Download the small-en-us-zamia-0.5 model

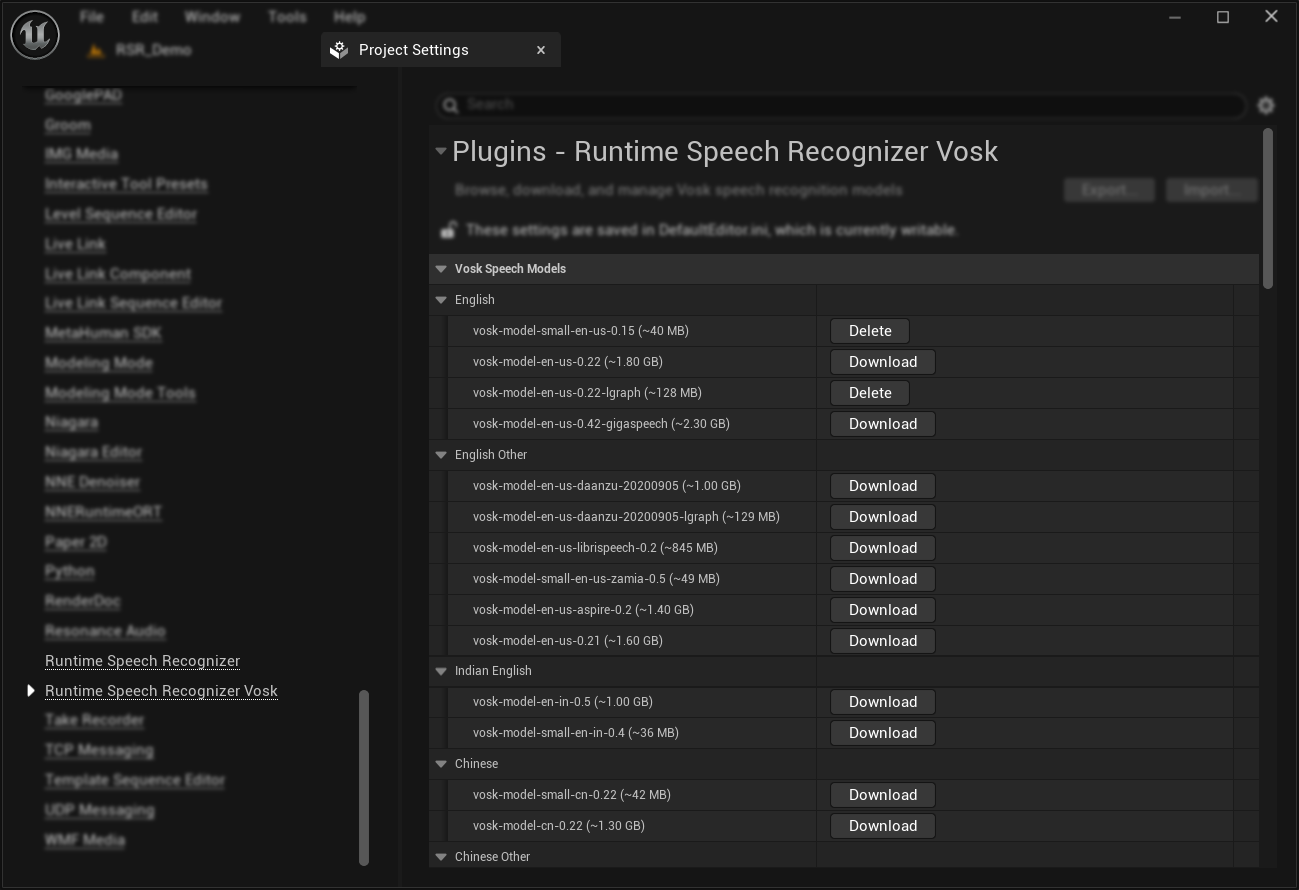click(883, 579)
